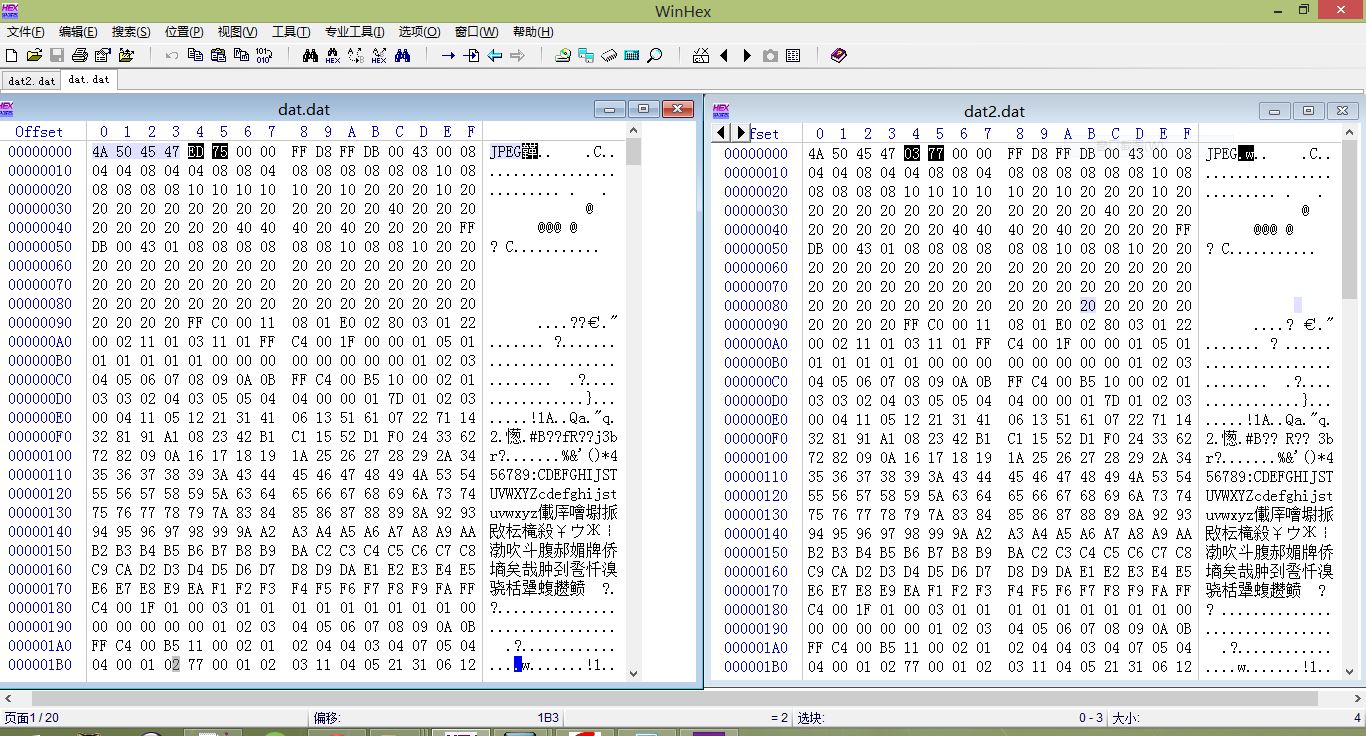The image size is (1366, 736).
Task: Open the 编辑(E) menu
Action: (78, 31)
